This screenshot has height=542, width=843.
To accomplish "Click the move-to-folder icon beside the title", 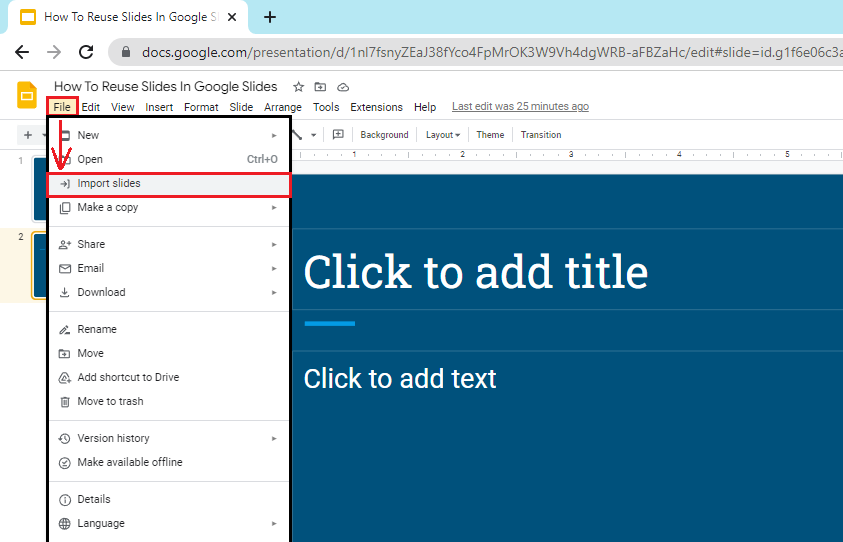I will [x=320, y=87].
